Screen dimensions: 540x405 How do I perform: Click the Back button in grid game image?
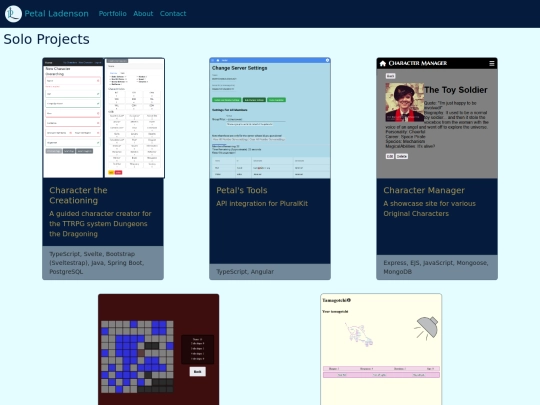(x=198, y=372)
